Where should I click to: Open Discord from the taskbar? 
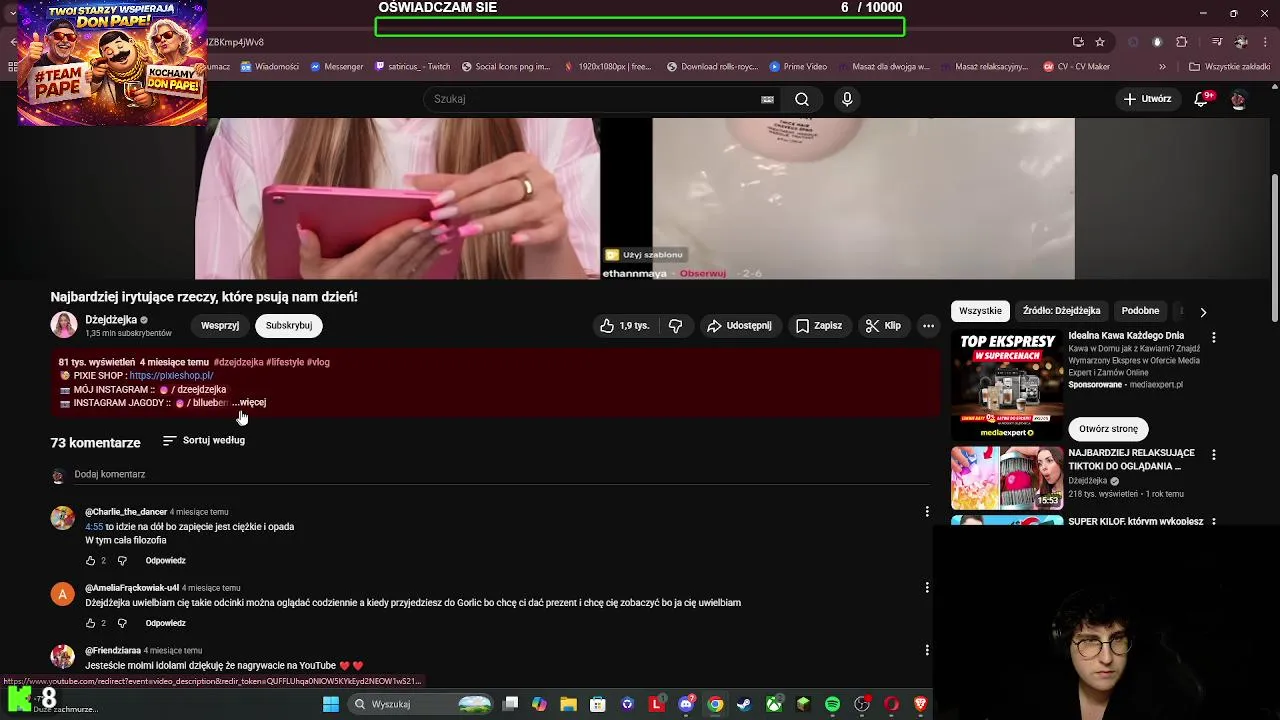click(x=686, y=704)
